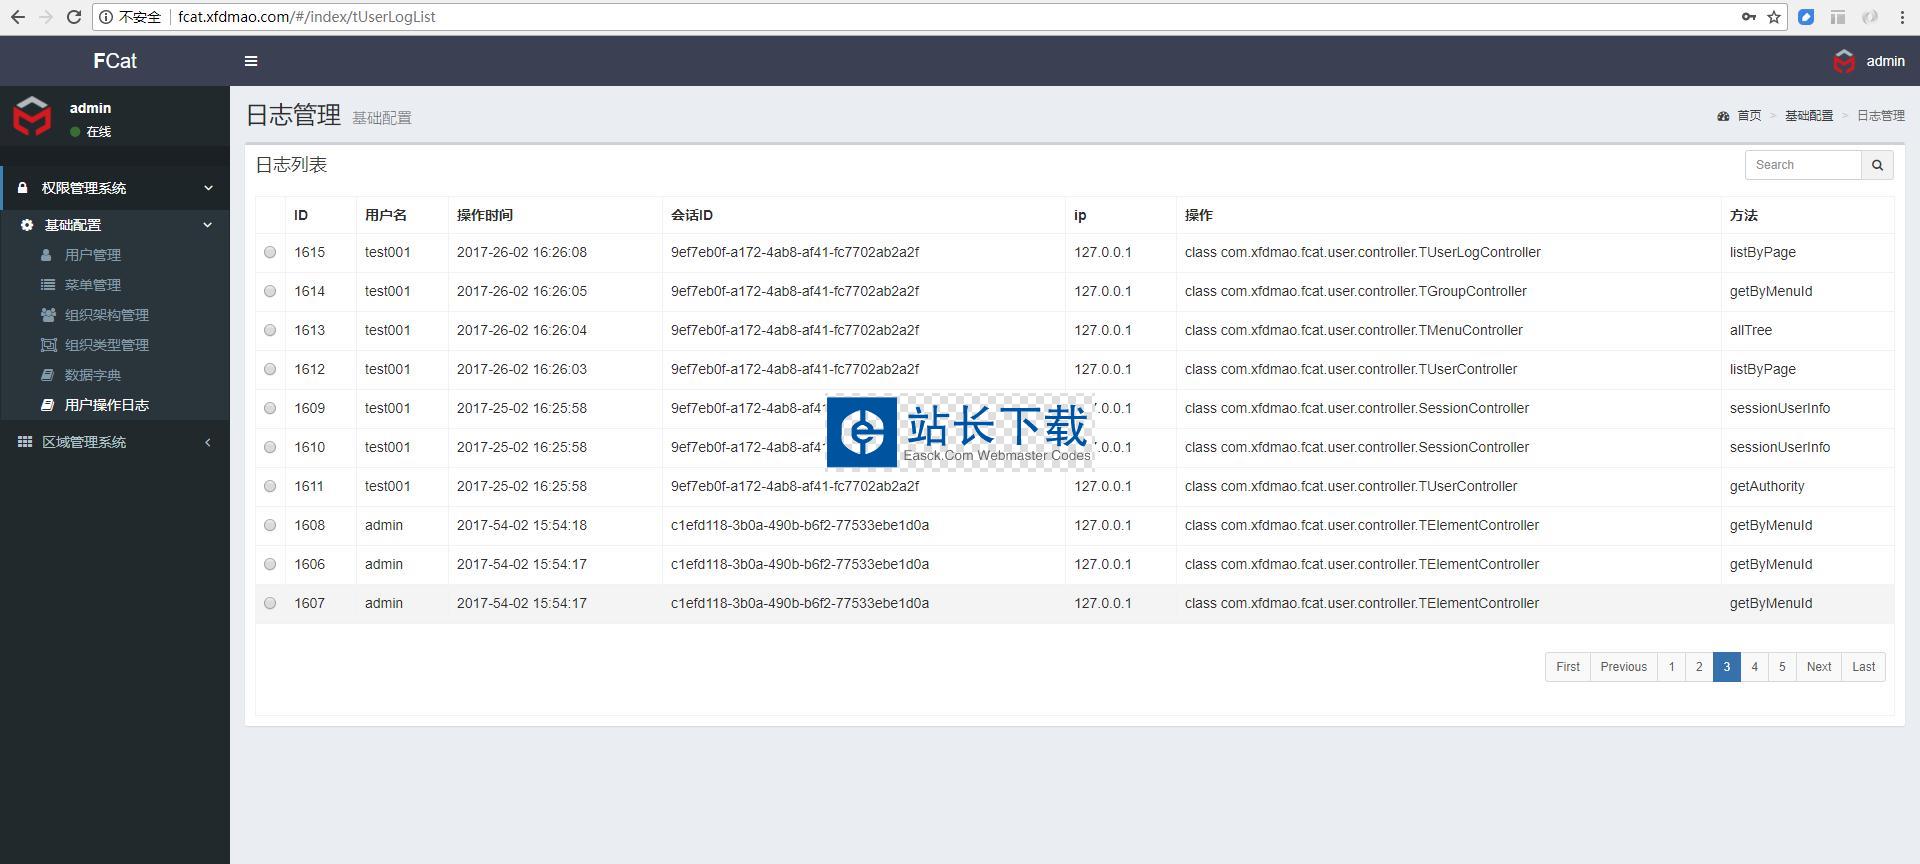
Task: Expand the 区域管理系统 menu section
Action: point(115,442)
